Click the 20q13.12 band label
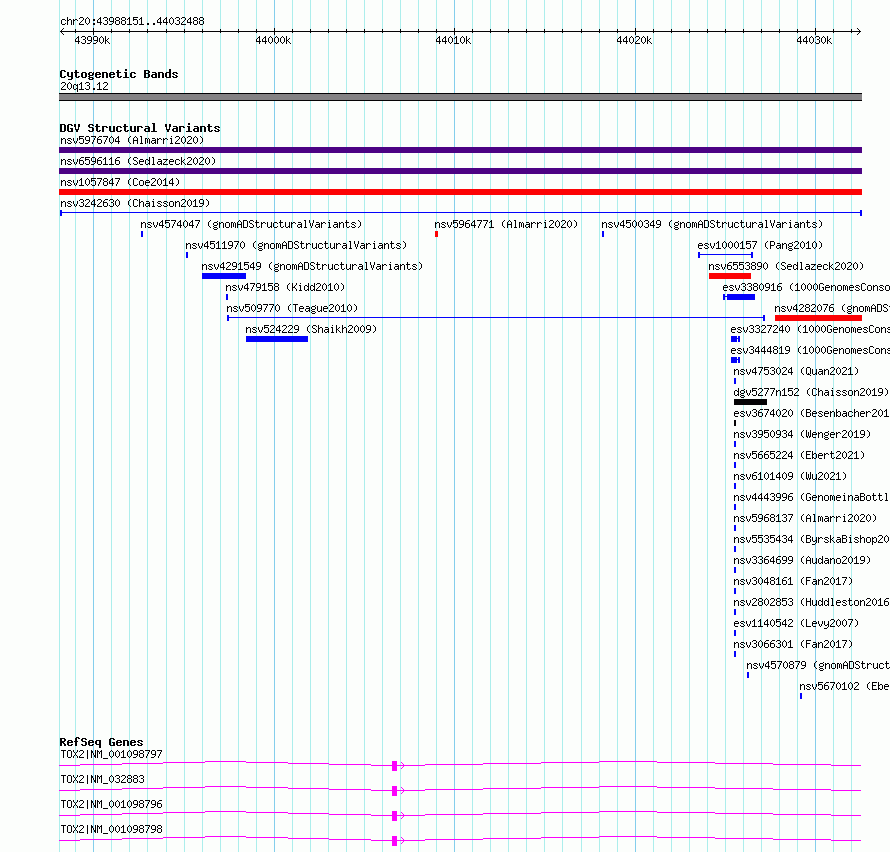The height and width of the screenshot is (852, 890). click(x=84, y=86)
